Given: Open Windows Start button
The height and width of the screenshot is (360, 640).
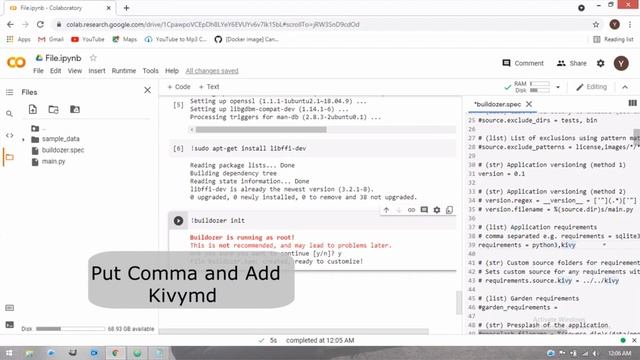Looking at the screenshot, I should point(9,353).
